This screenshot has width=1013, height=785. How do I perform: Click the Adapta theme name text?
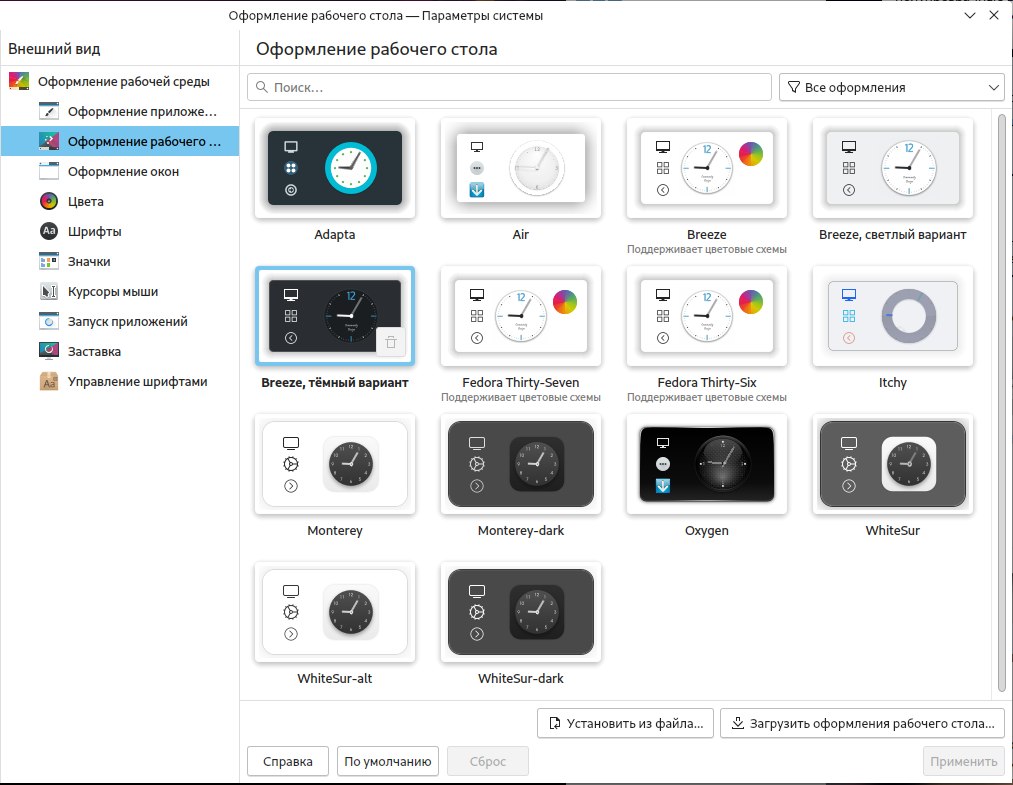point(335,235)
